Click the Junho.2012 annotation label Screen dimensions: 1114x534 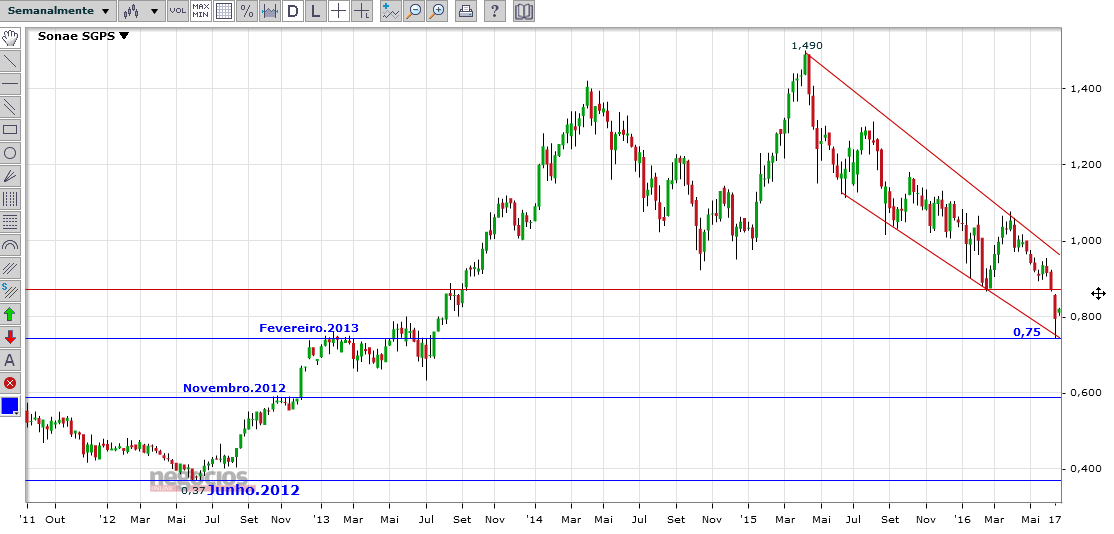(x=254, y=490)
